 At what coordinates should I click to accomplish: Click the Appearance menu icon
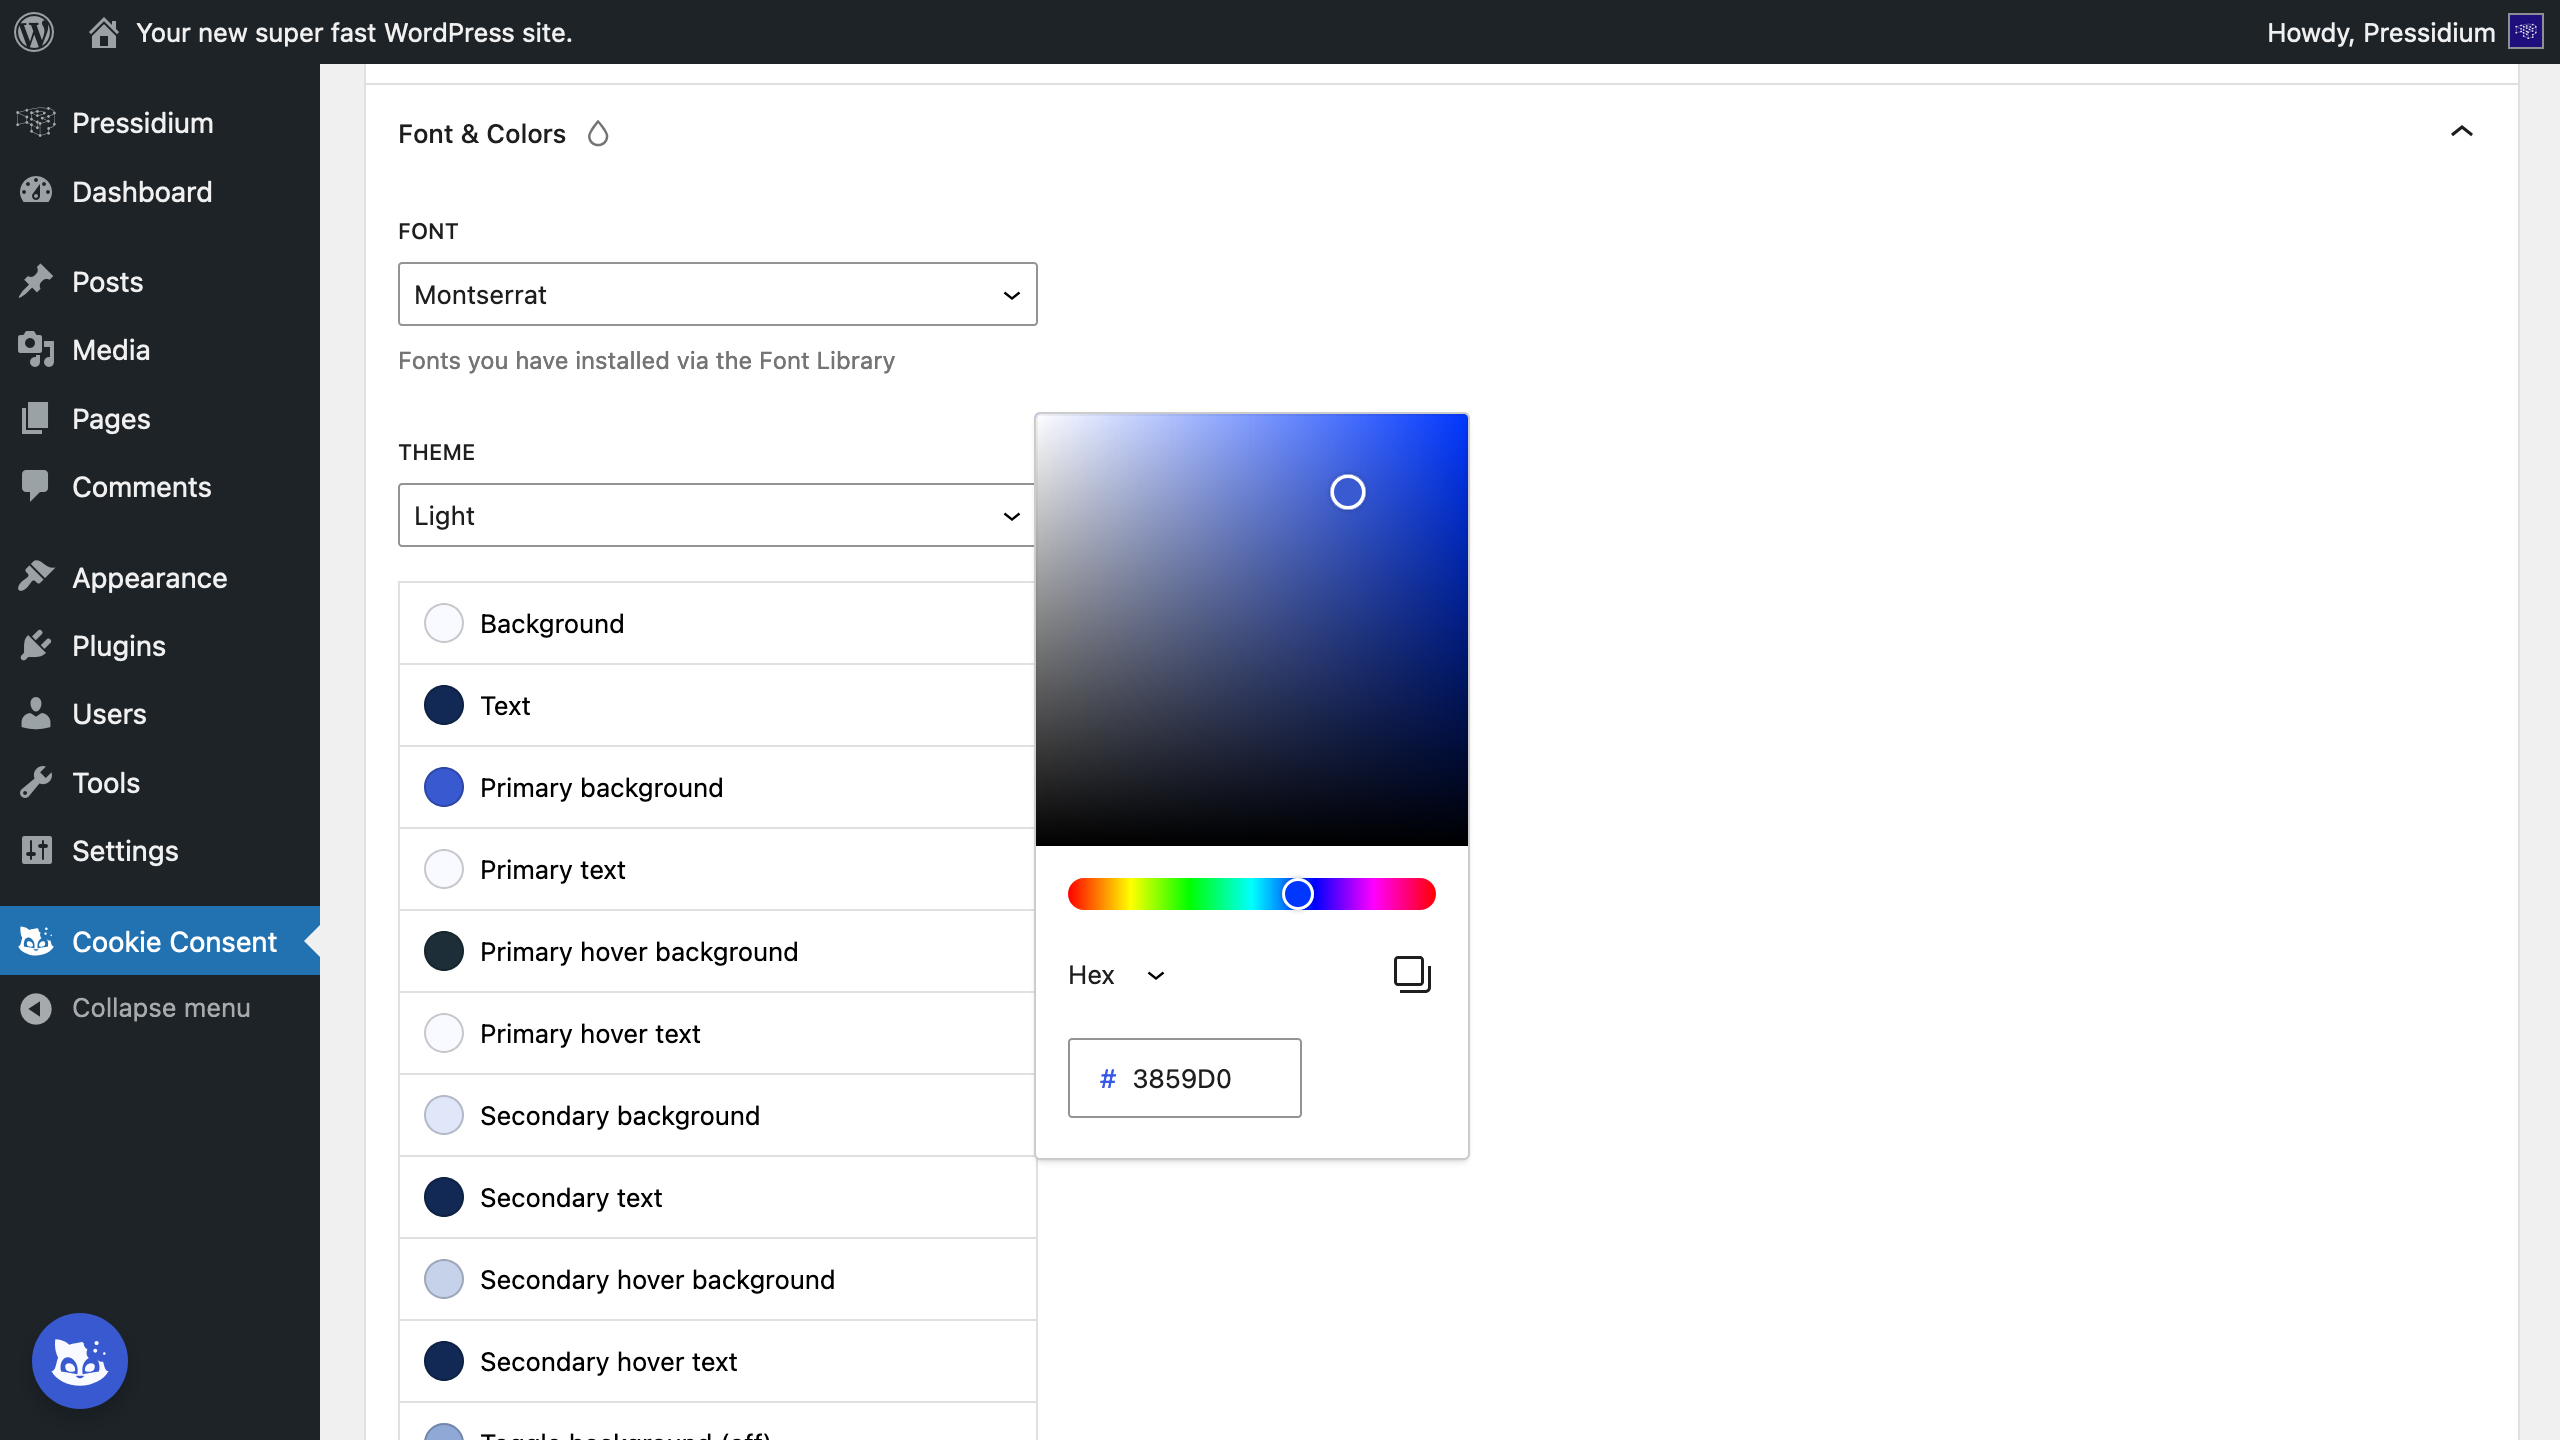35,577
